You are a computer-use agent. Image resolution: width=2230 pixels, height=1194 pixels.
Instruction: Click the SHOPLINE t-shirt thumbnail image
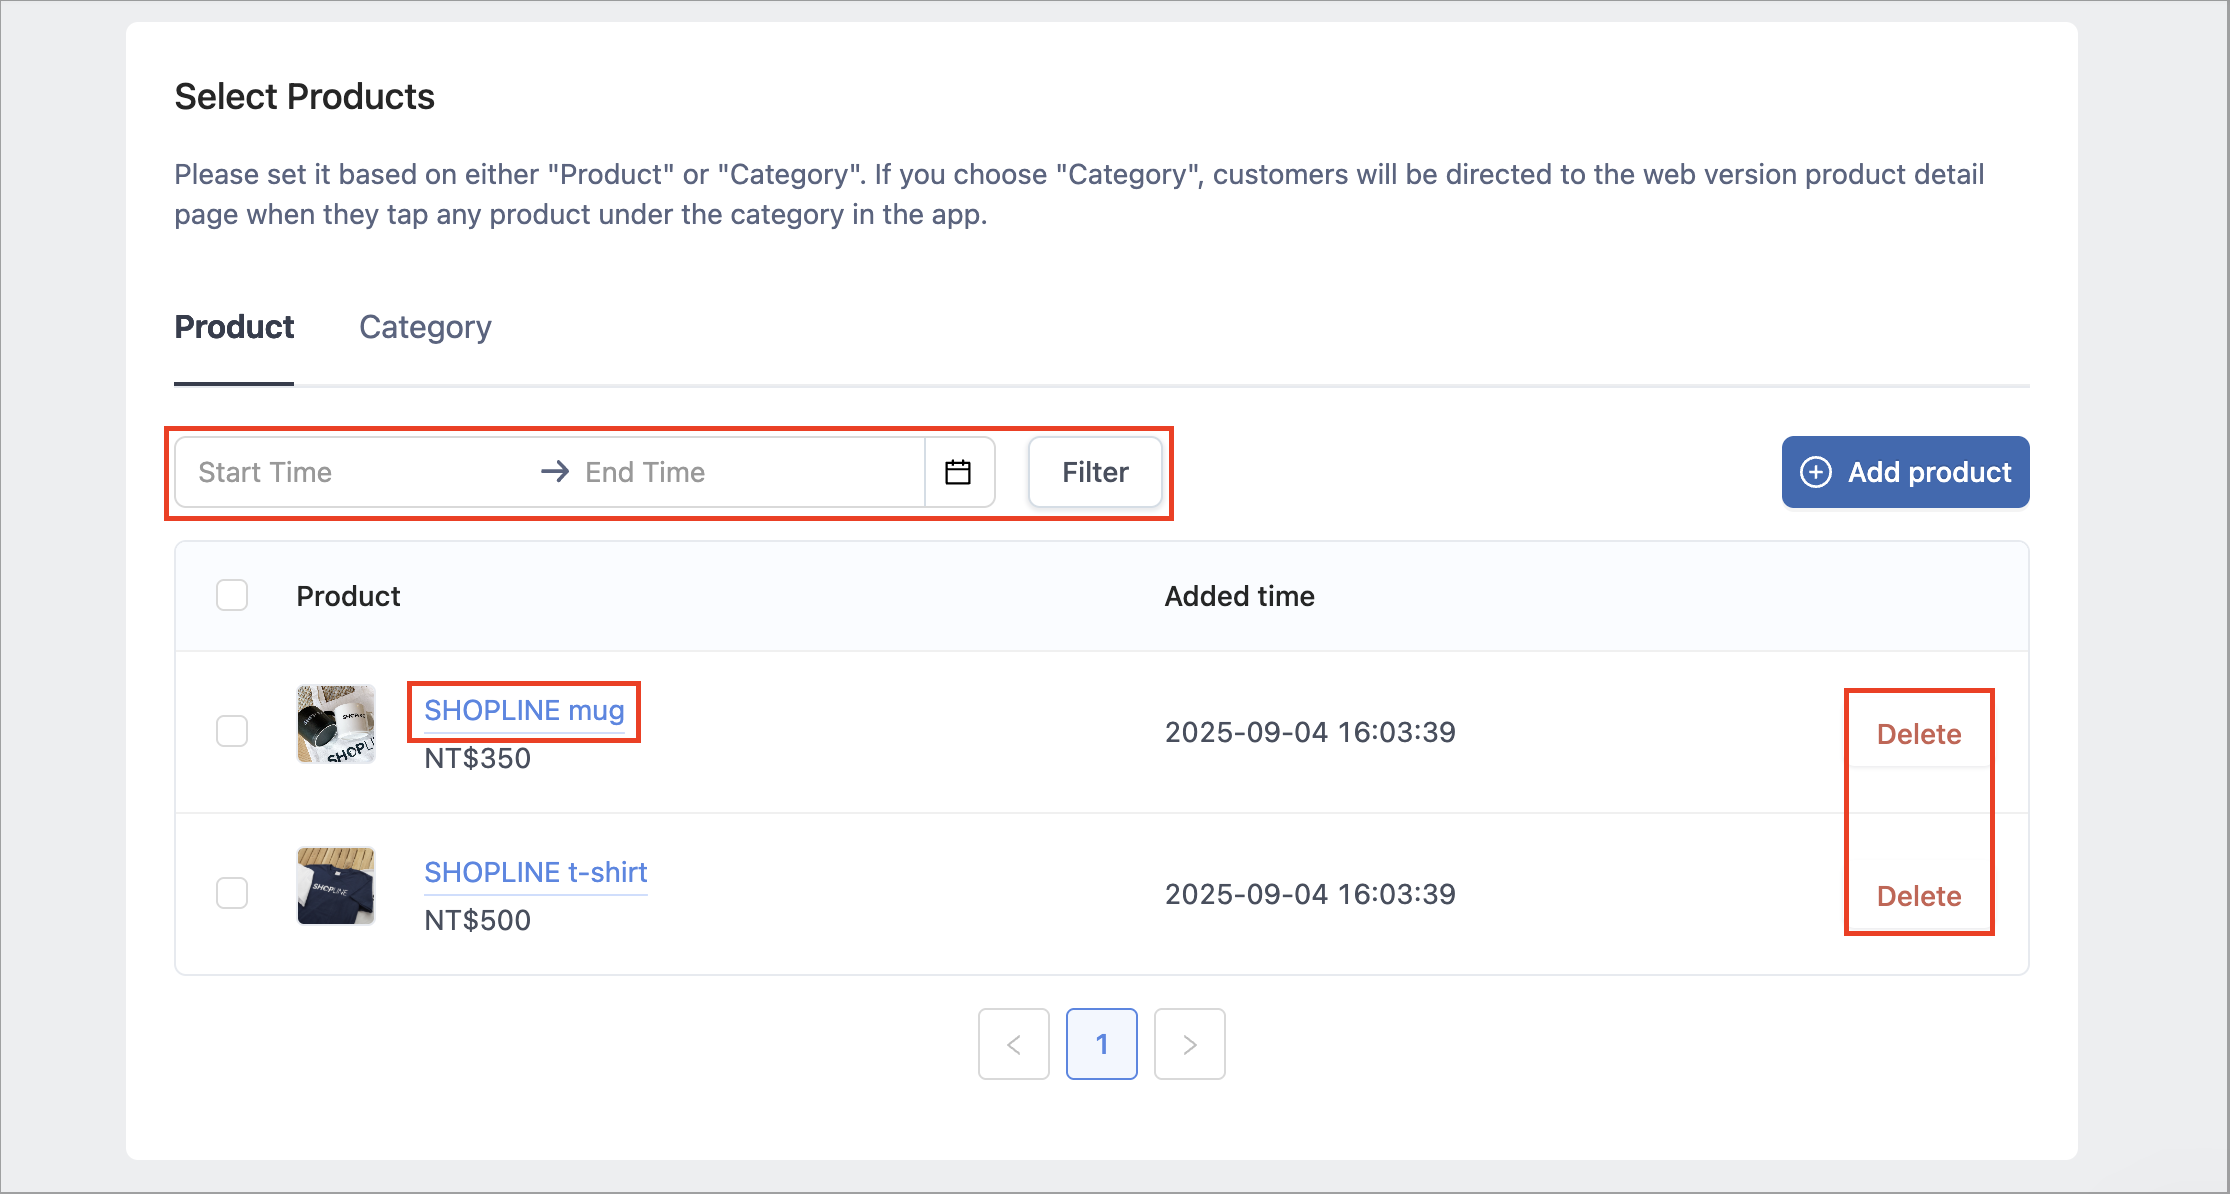(x=336, y=886)
